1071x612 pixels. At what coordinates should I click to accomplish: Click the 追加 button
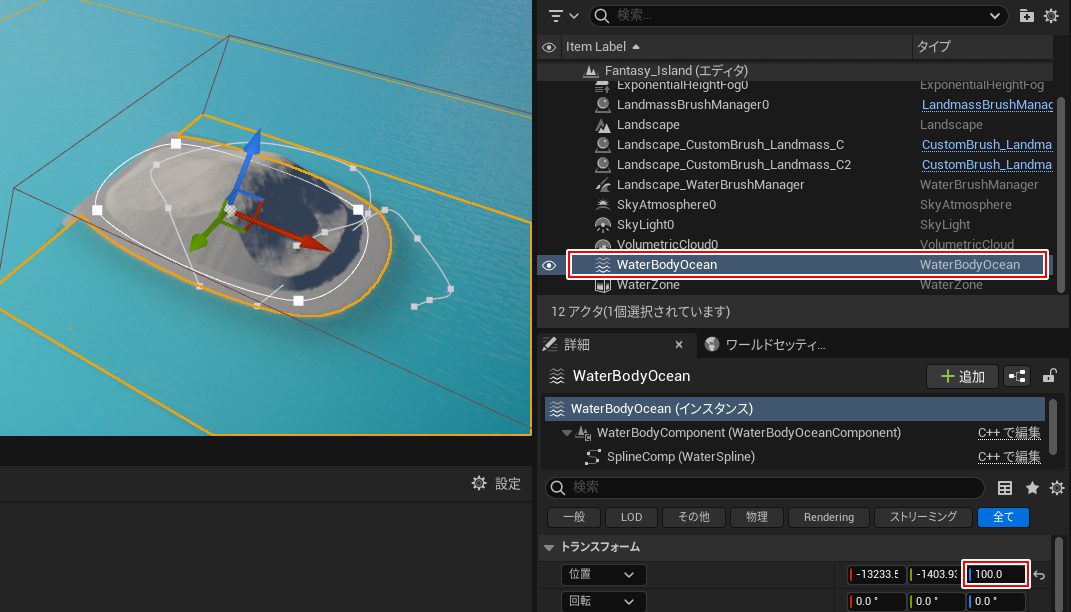pyautogui.click(x=962, y=376)
